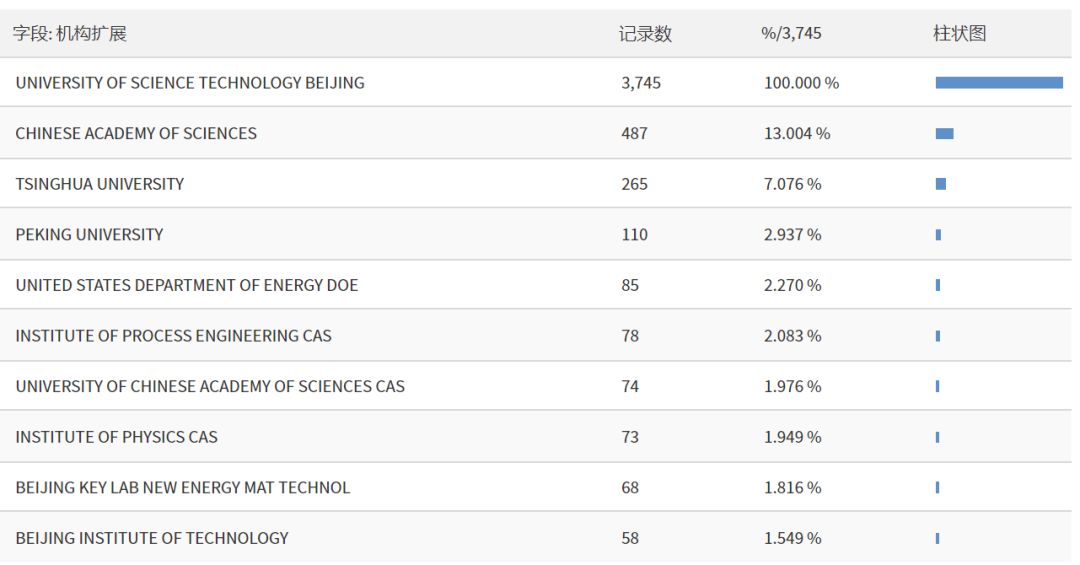Image resolution: width=1080 pixels, height=565 pixels.
Task: Open Institute of Process Engineering CAS
Action: click(x=173, y=336)
